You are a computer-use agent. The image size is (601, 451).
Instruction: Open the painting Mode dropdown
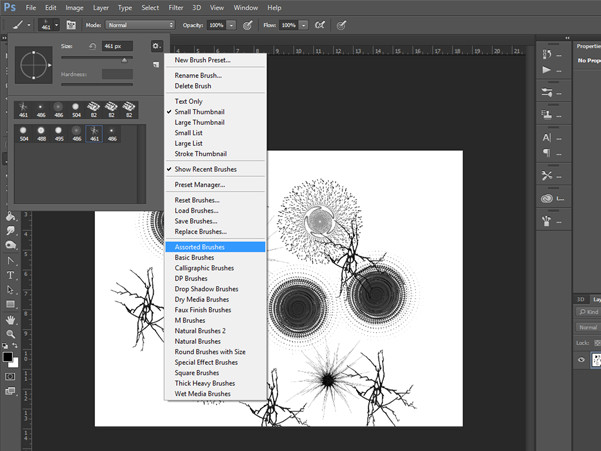140,25
